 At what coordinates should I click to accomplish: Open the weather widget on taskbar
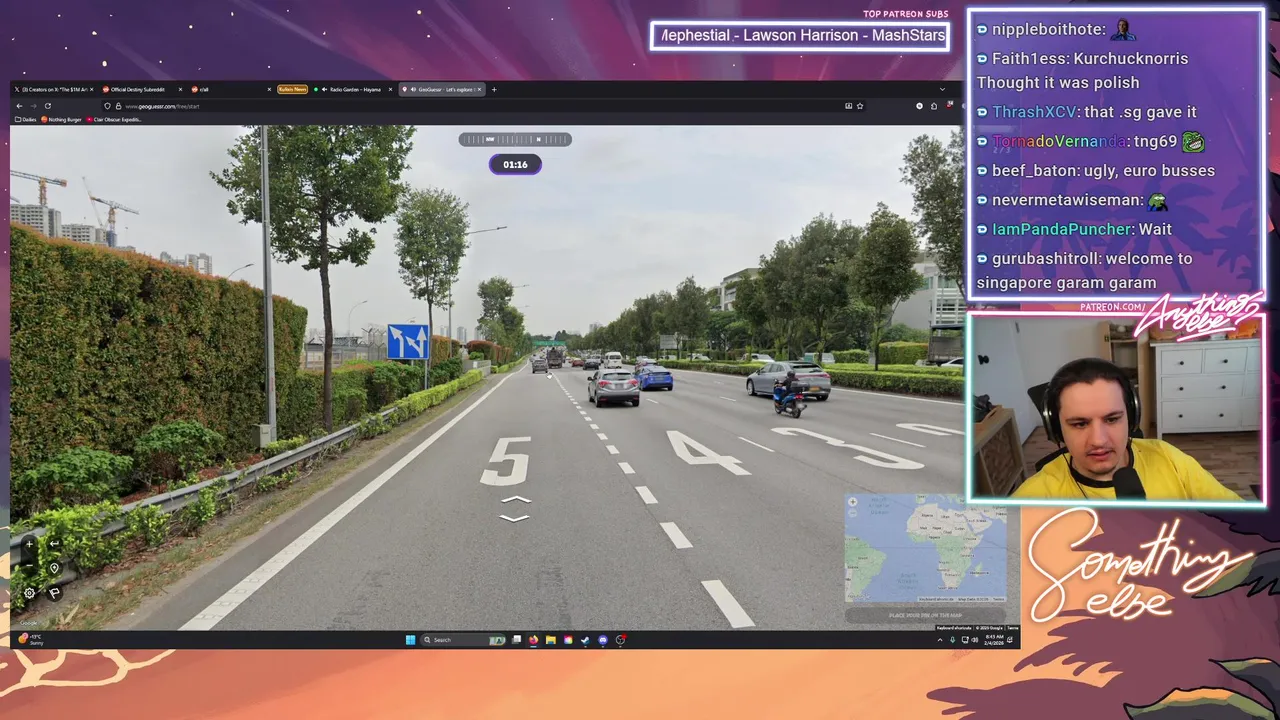coord(32,640)
